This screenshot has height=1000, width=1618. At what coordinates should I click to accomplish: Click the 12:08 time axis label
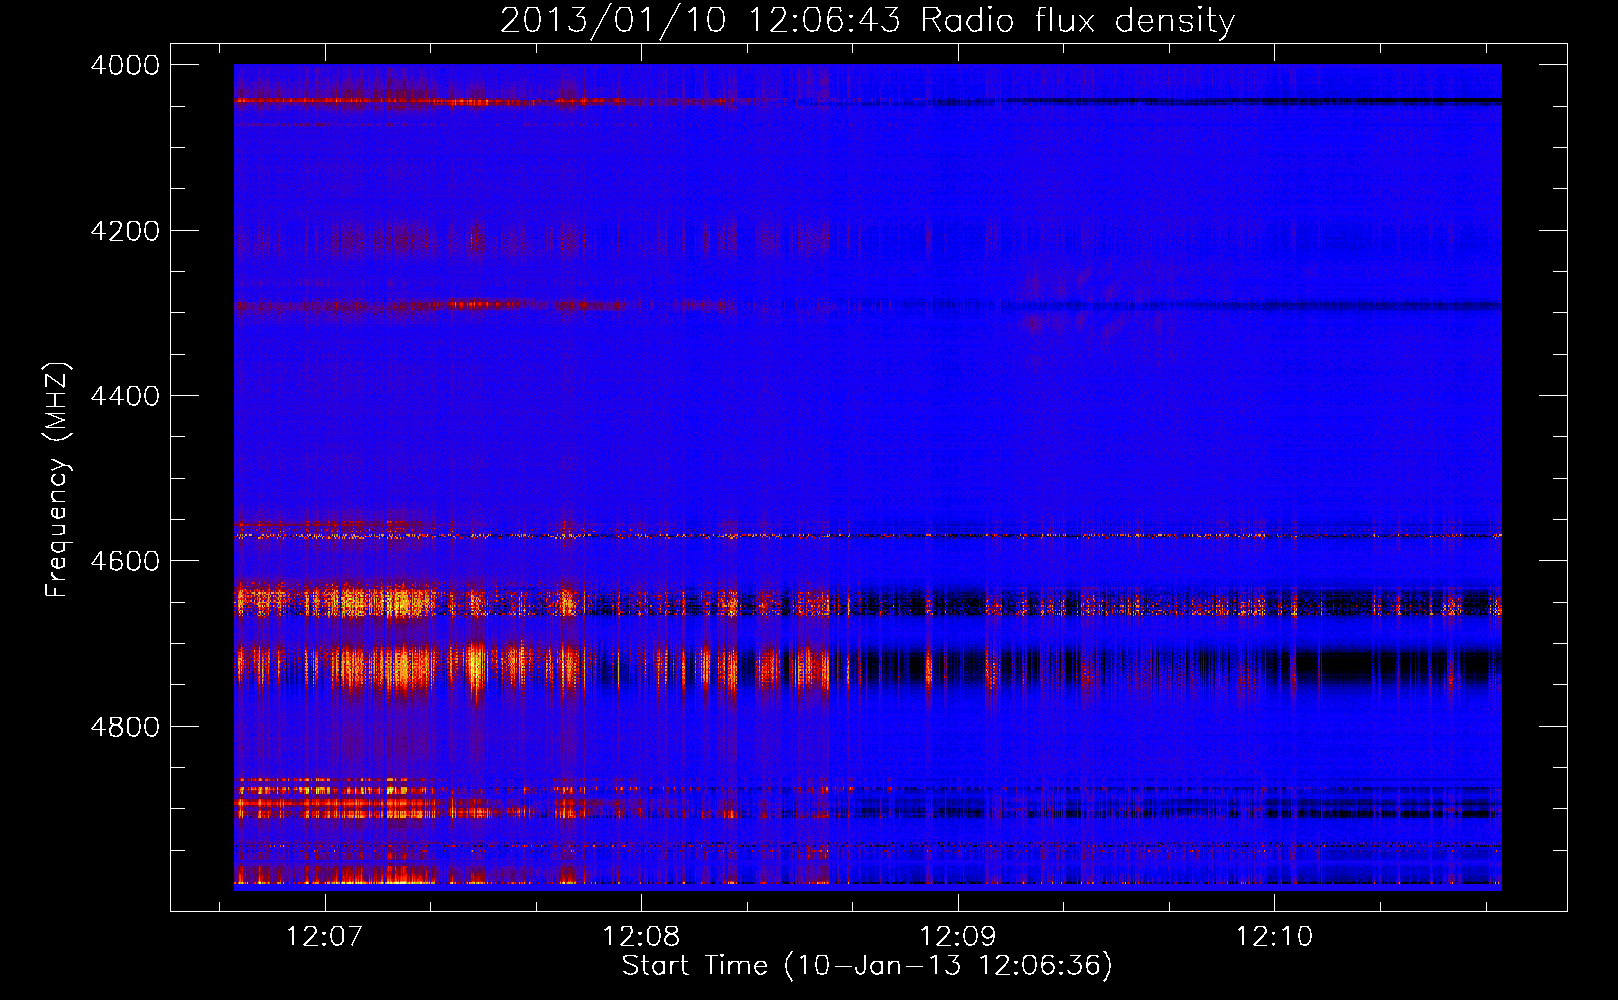tap(641, 937)
